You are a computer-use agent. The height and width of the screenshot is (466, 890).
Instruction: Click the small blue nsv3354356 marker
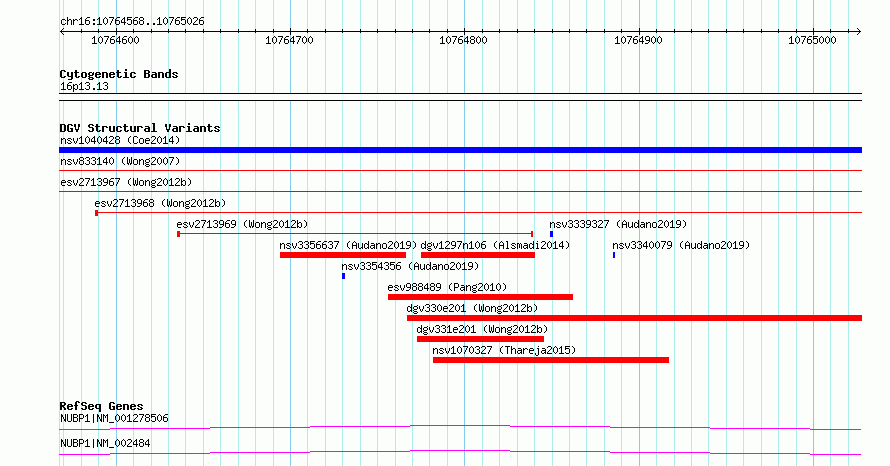[343, 276]
